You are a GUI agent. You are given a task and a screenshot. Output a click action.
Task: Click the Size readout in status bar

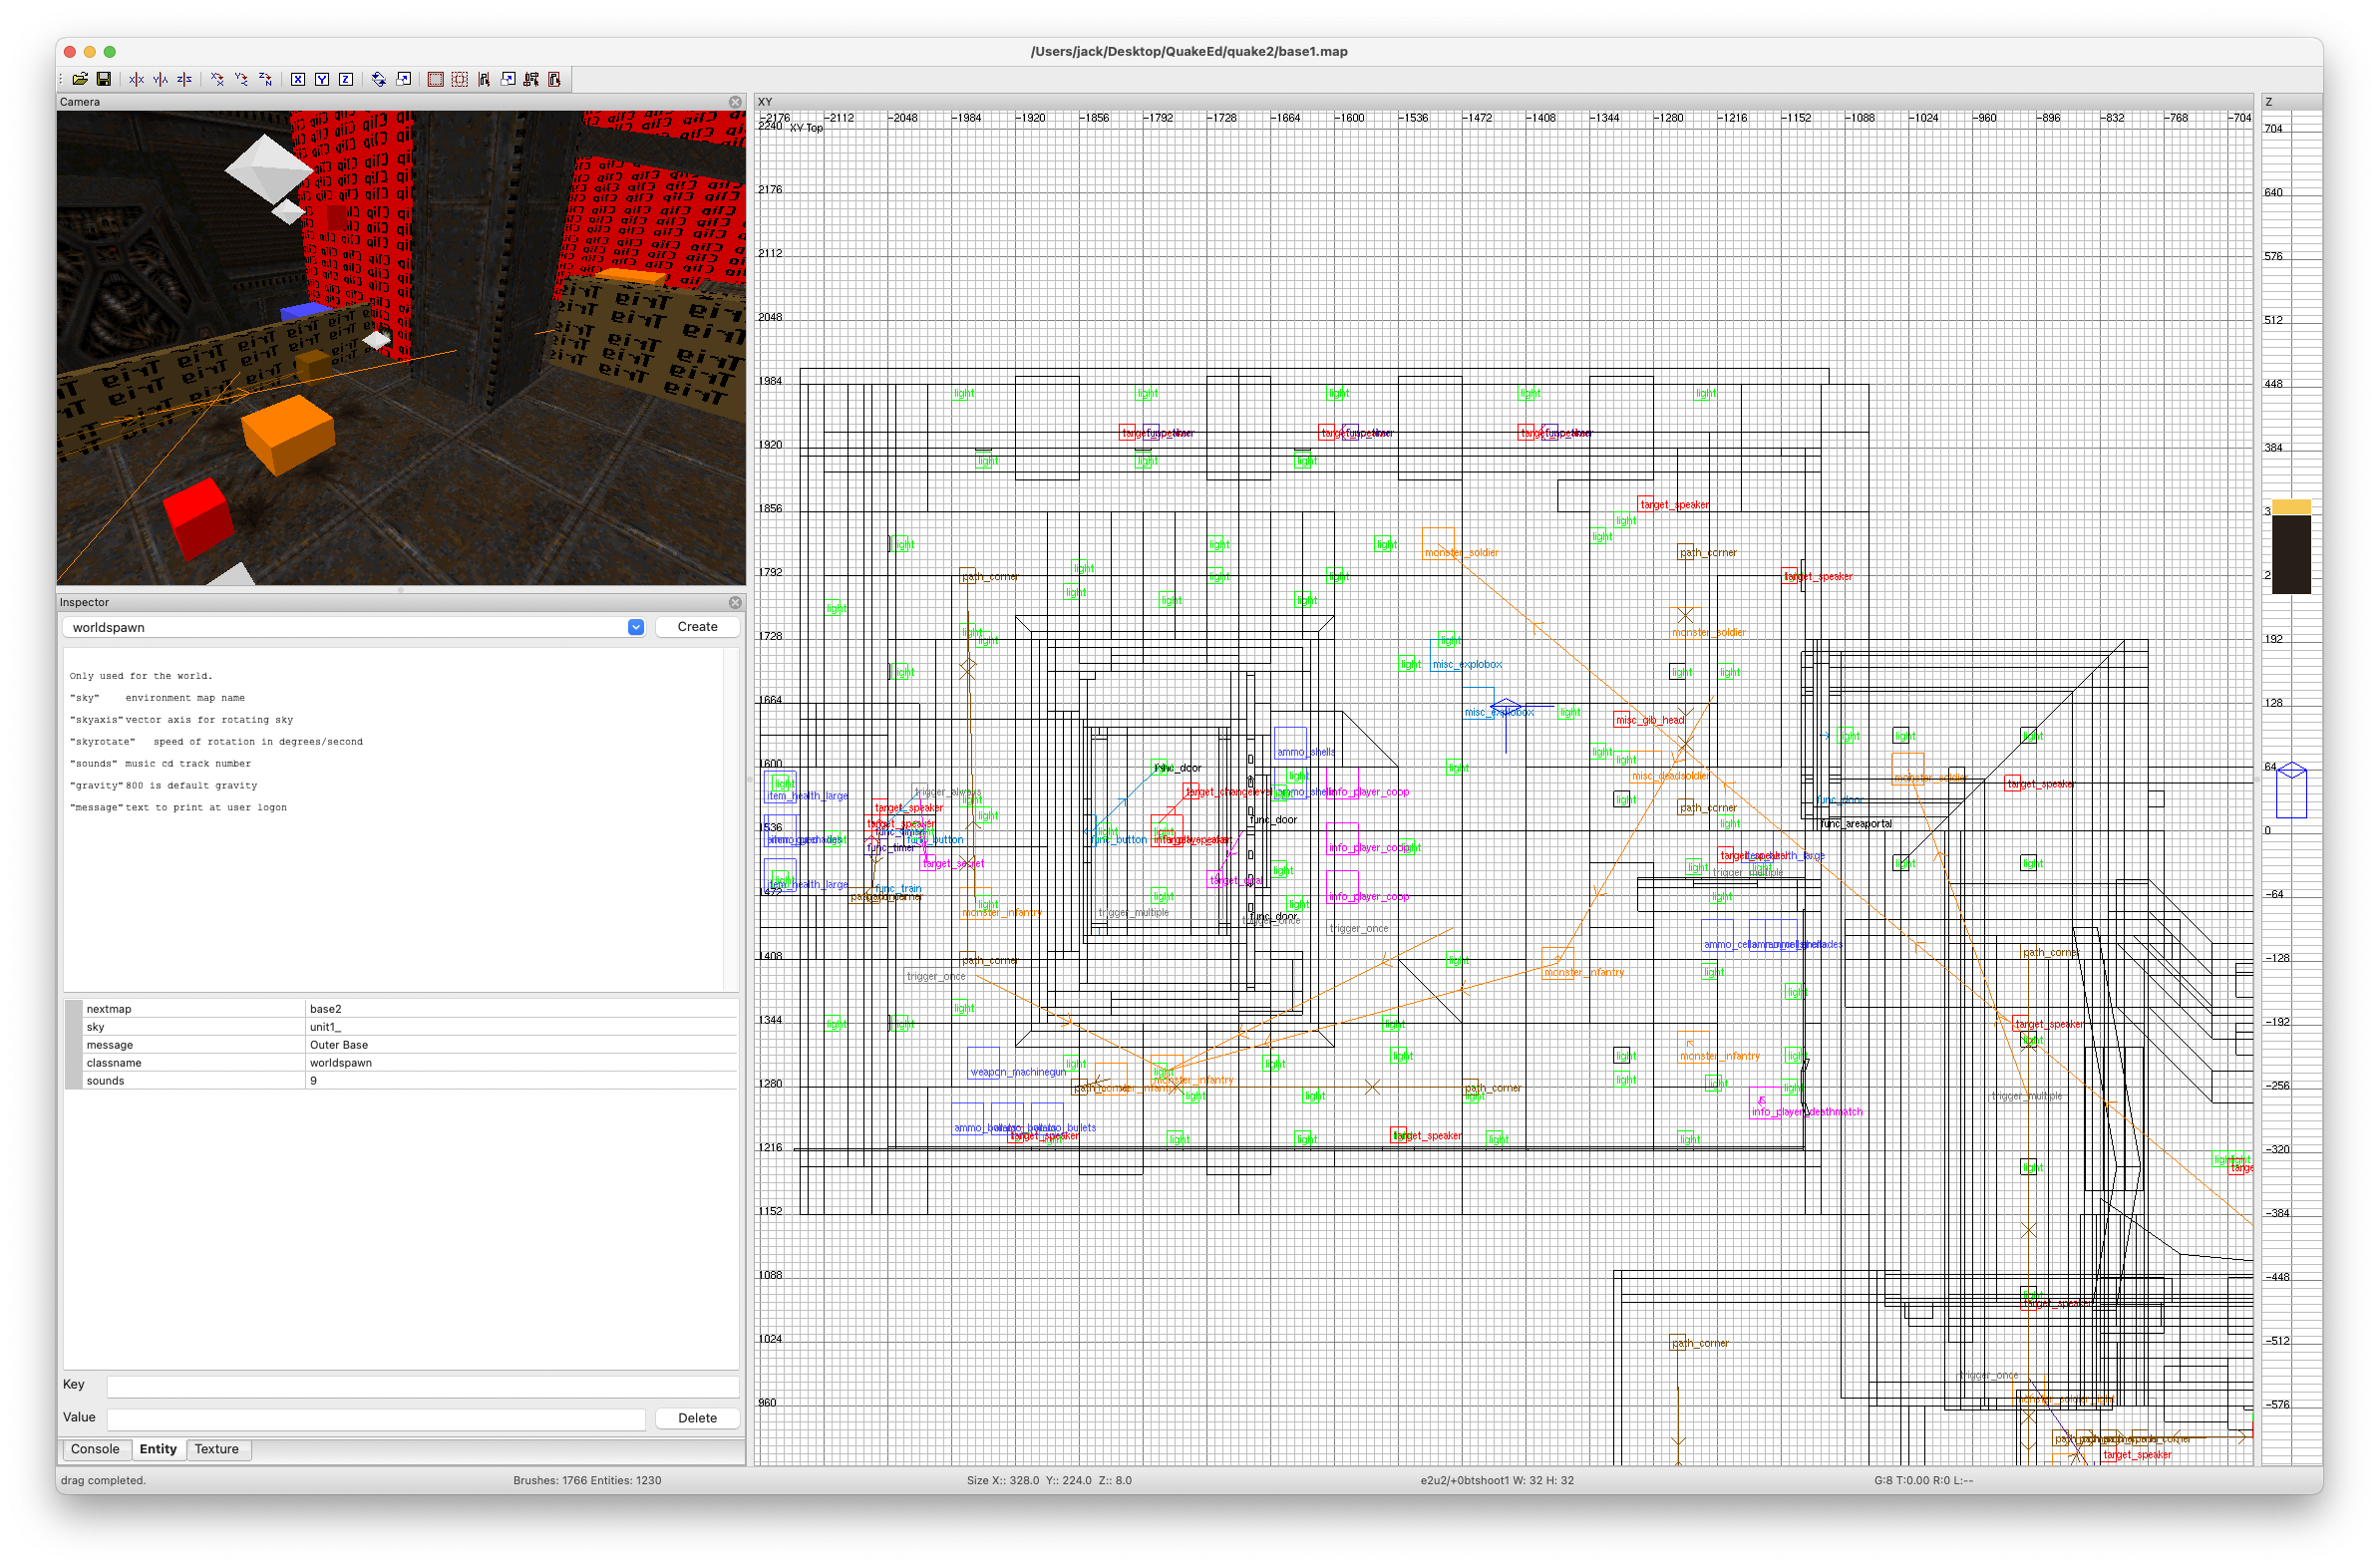(1049, 1481)
